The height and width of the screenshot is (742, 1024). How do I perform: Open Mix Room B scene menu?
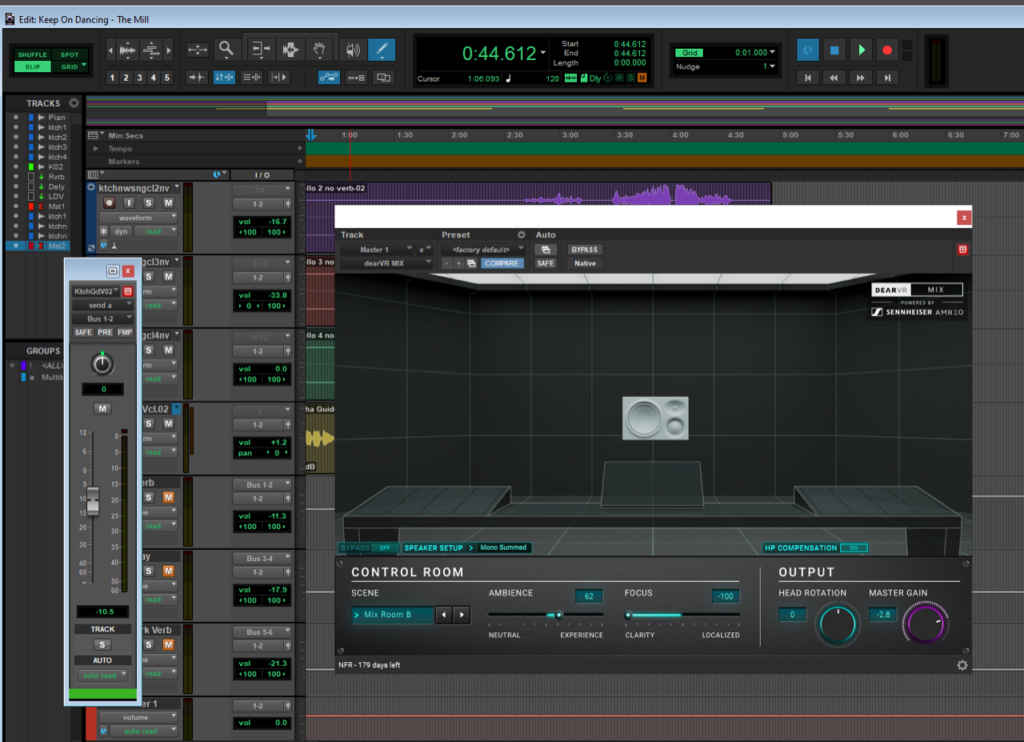coord(392,615)
